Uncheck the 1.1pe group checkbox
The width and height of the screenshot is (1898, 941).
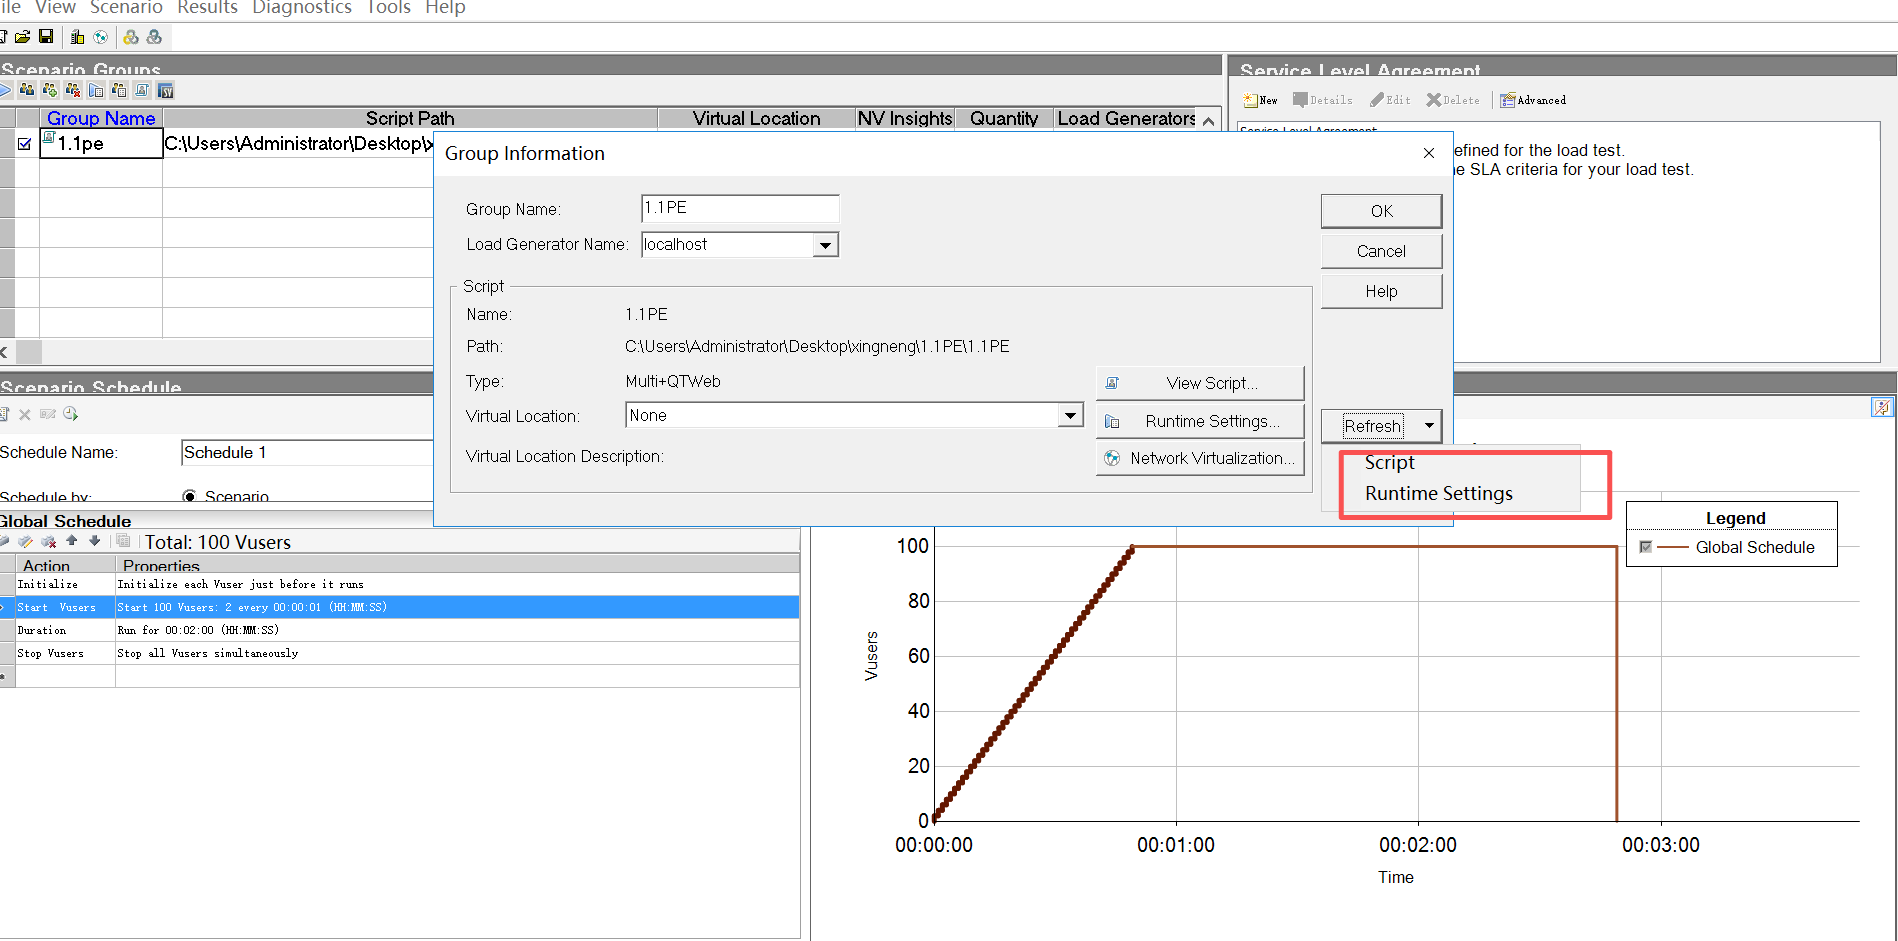click(x=24, y=144)
